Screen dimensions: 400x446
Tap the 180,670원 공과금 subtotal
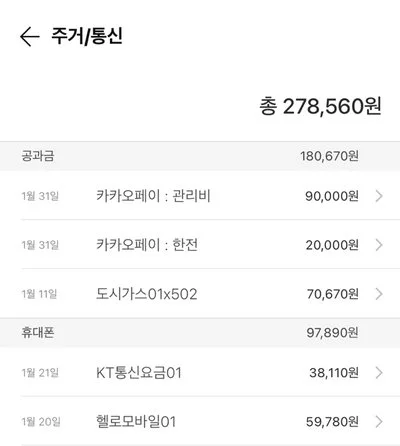pos(329,156)
